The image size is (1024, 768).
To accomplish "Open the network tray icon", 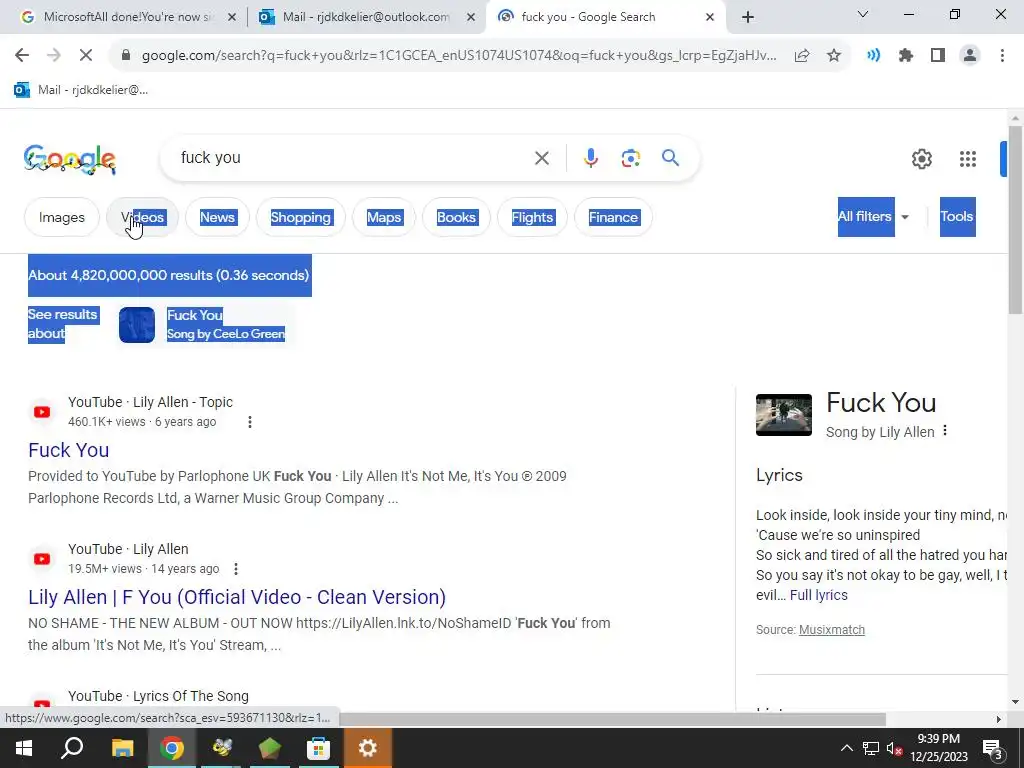I will point(871,748).
